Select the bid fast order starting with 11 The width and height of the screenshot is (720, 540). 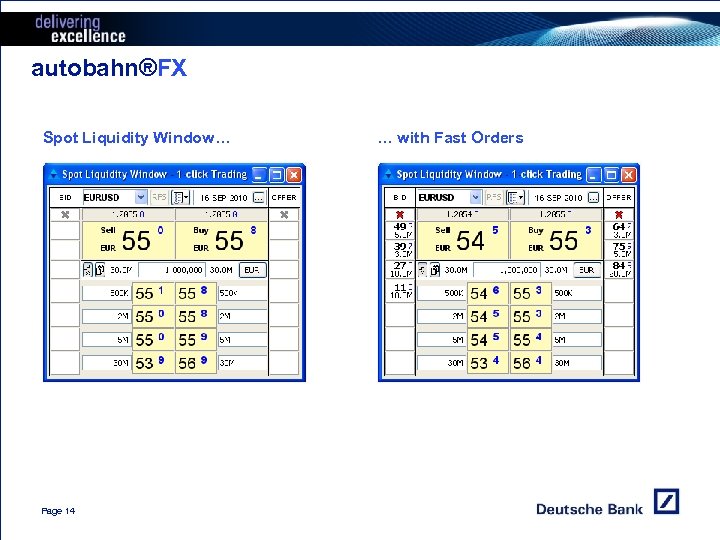(x=400, y=291)
